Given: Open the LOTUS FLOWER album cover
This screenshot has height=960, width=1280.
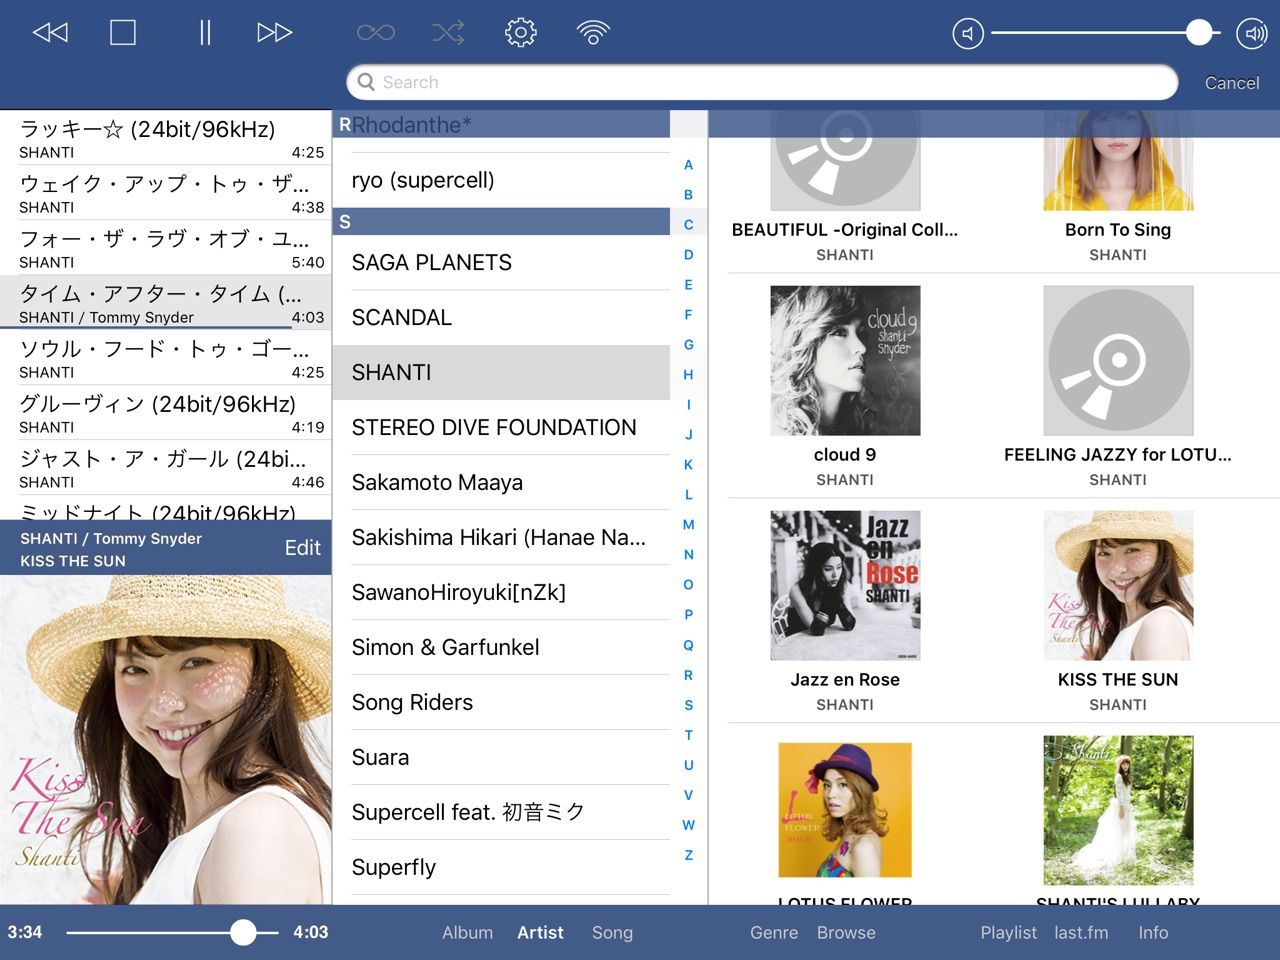Looking at the screenshot, I should (845, 810).
